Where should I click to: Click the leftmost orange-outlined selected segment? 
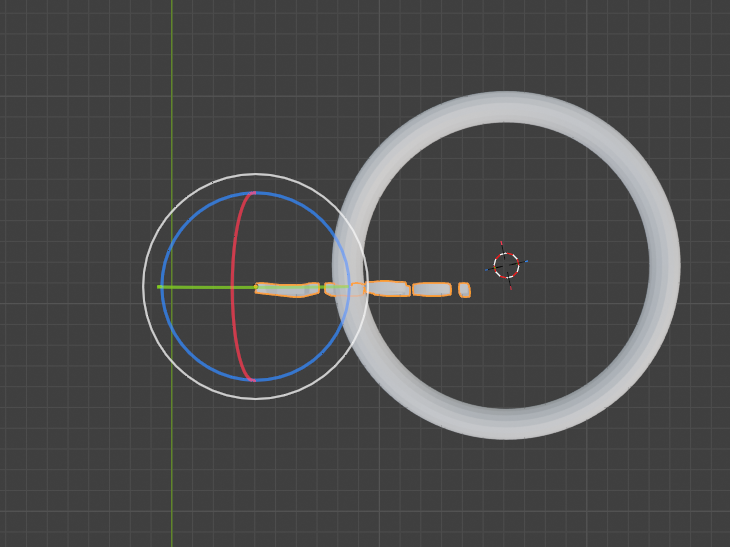287,289
